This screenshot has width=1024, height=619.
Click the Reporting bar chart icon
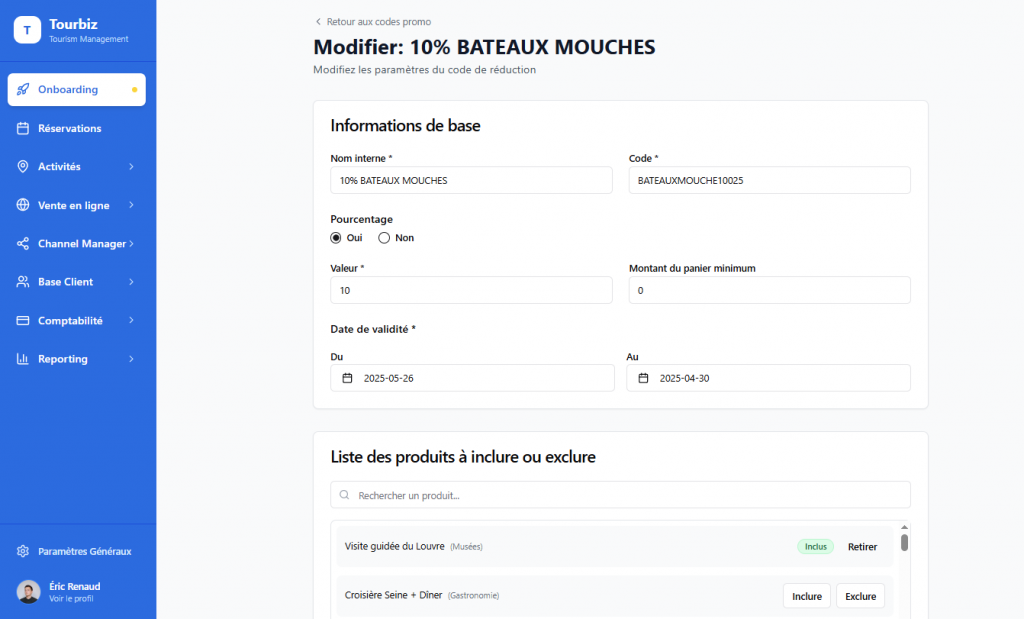(23, 359)
